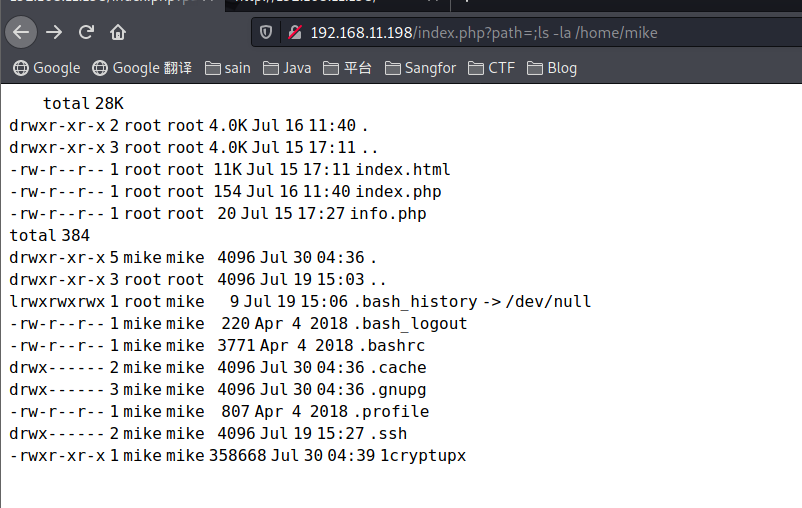
Task: Open the 平台 bookmark folder
Action: 347,68
